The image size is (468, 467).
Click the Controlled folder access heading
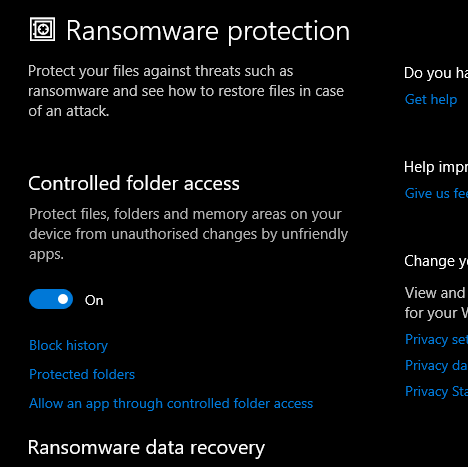coord(134,183)
